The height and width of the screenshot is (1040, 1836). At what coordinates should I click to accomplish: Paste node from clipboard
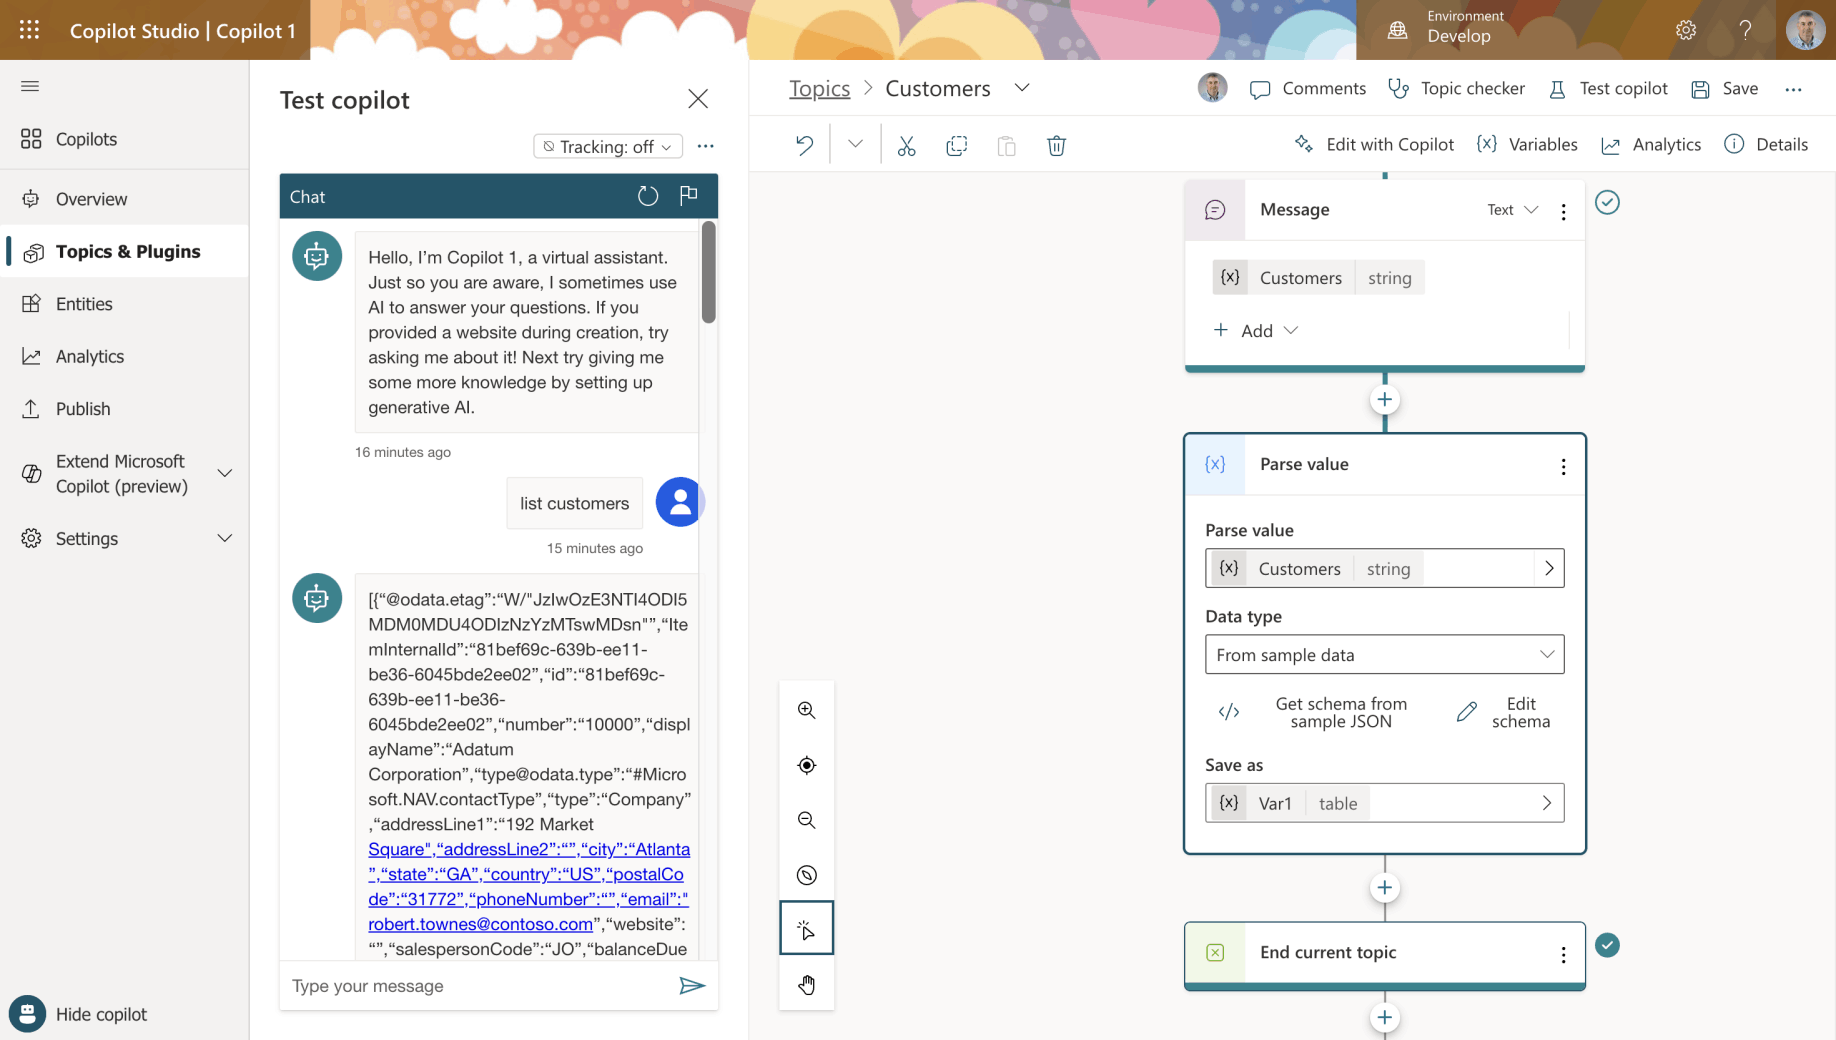pos(1006,146)
